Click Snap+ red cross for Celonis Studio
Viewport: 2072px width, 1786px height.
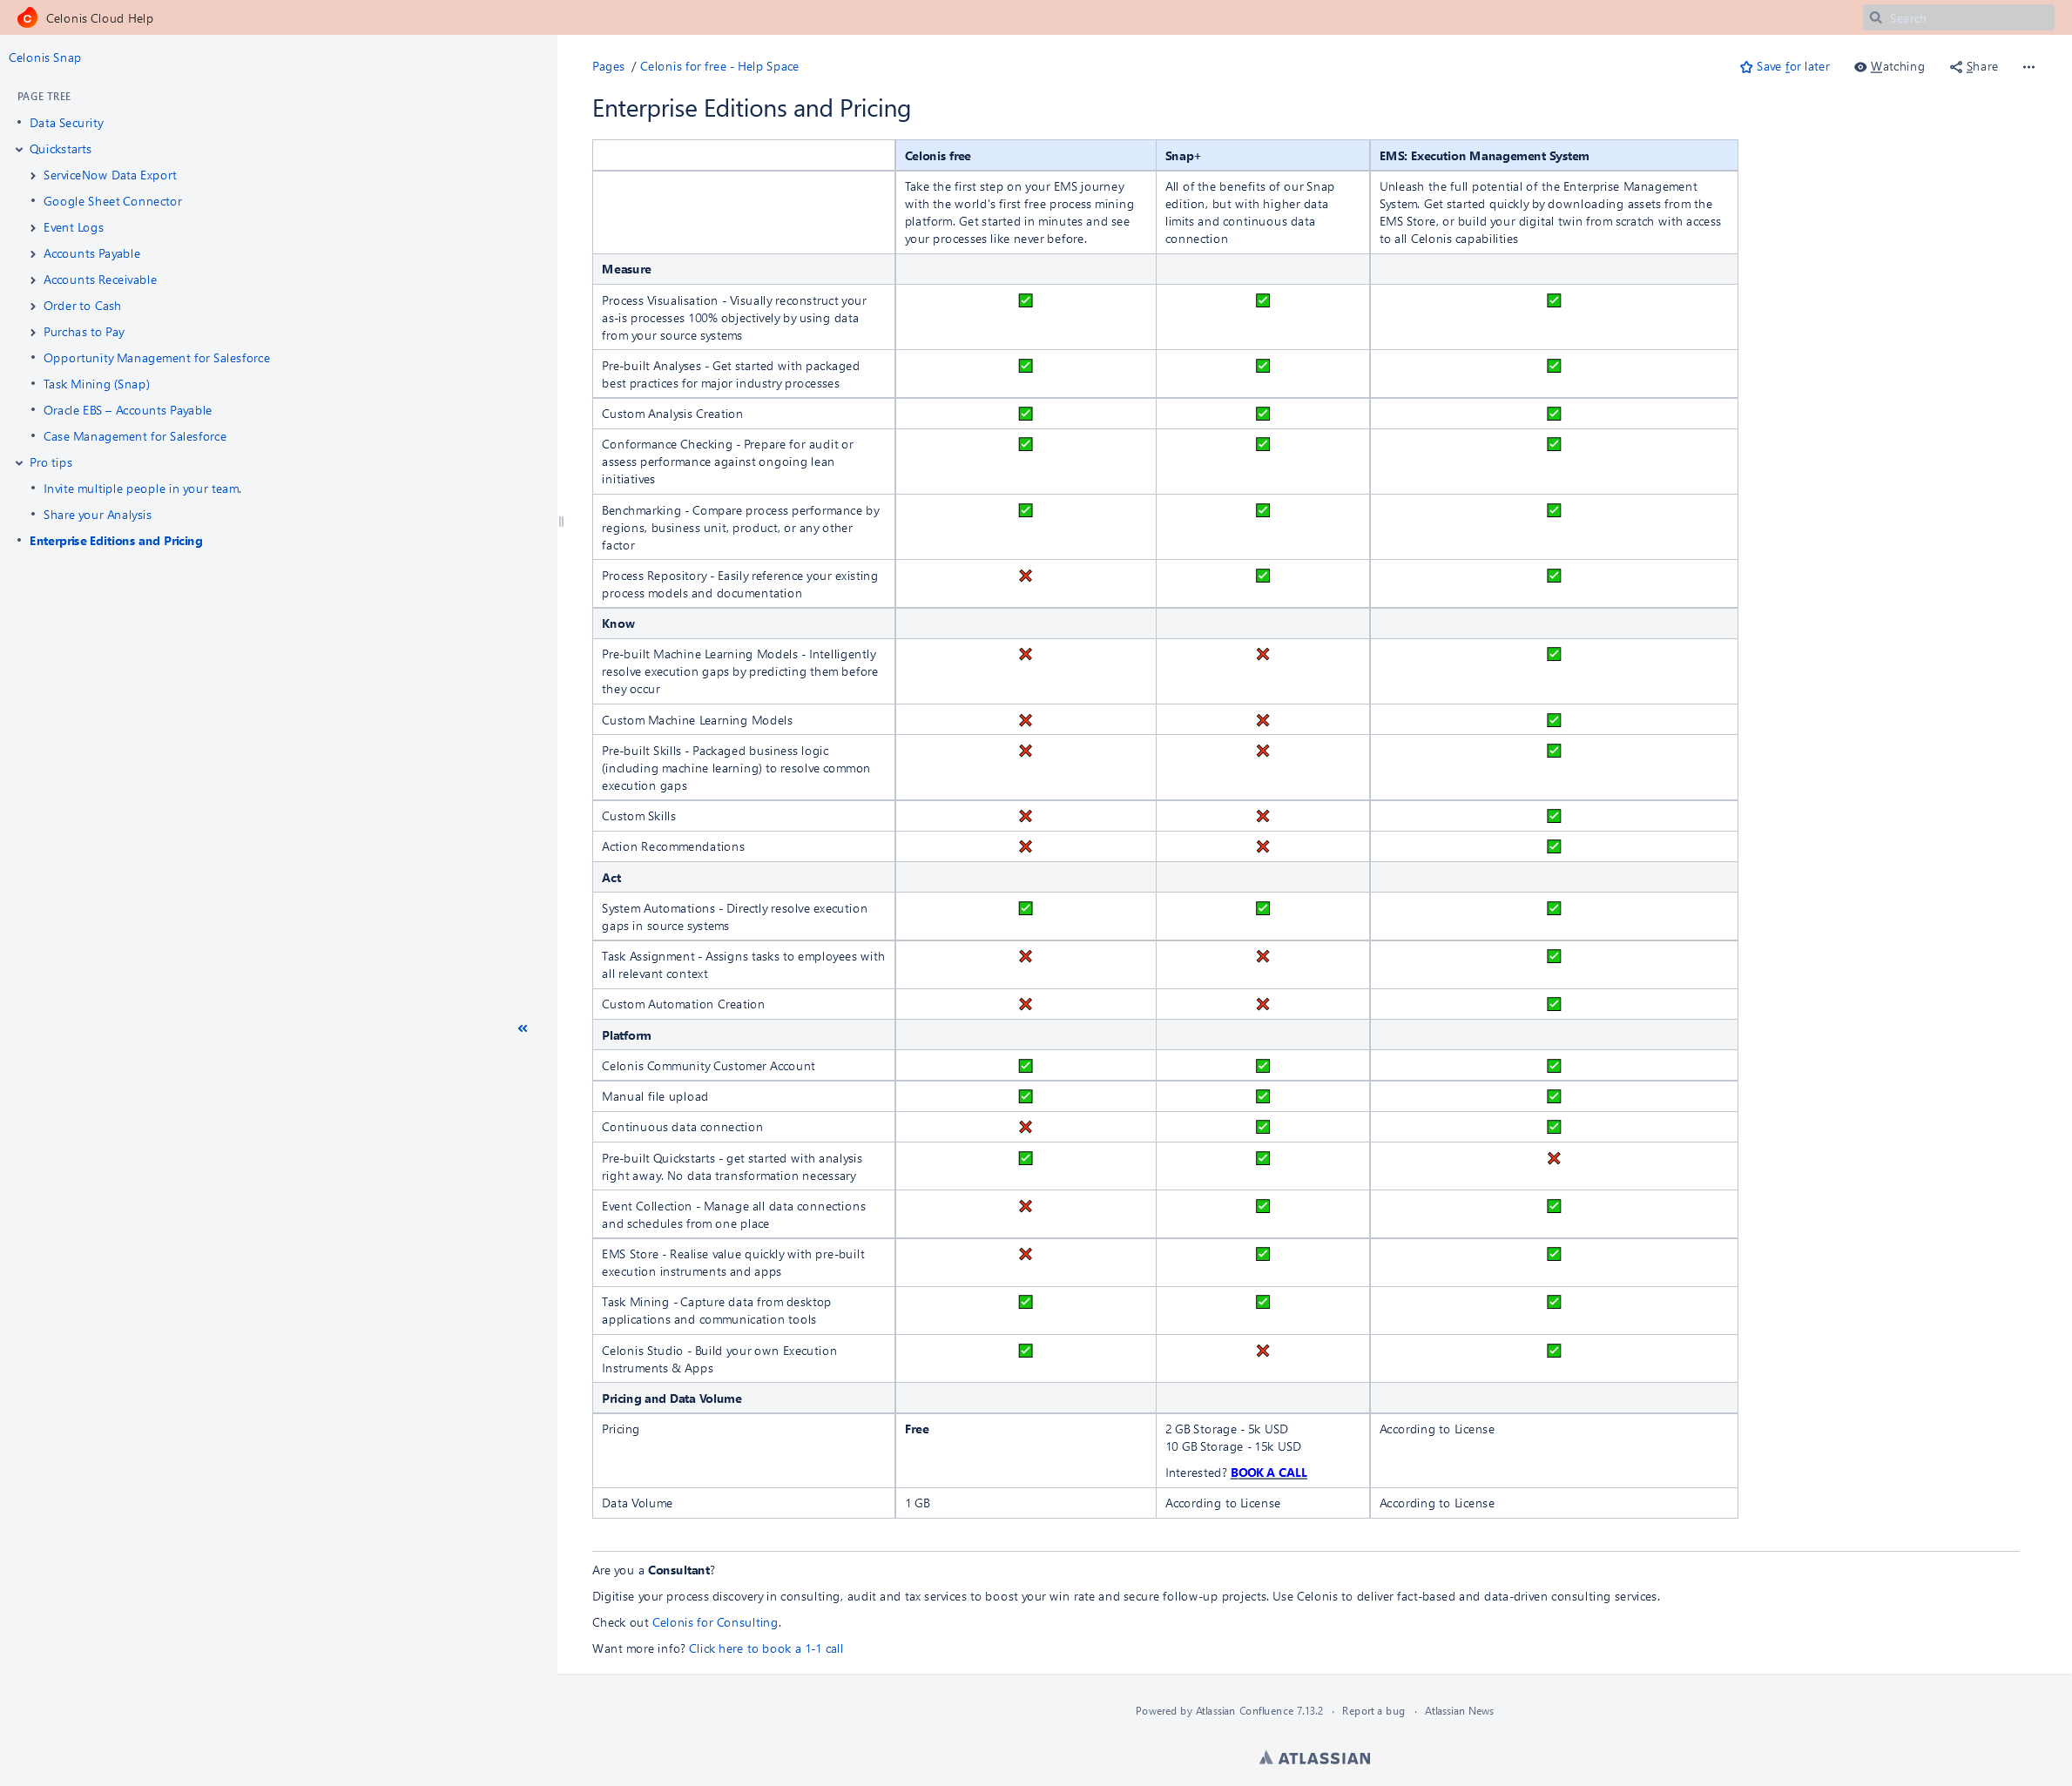tap(1263, 1350)
